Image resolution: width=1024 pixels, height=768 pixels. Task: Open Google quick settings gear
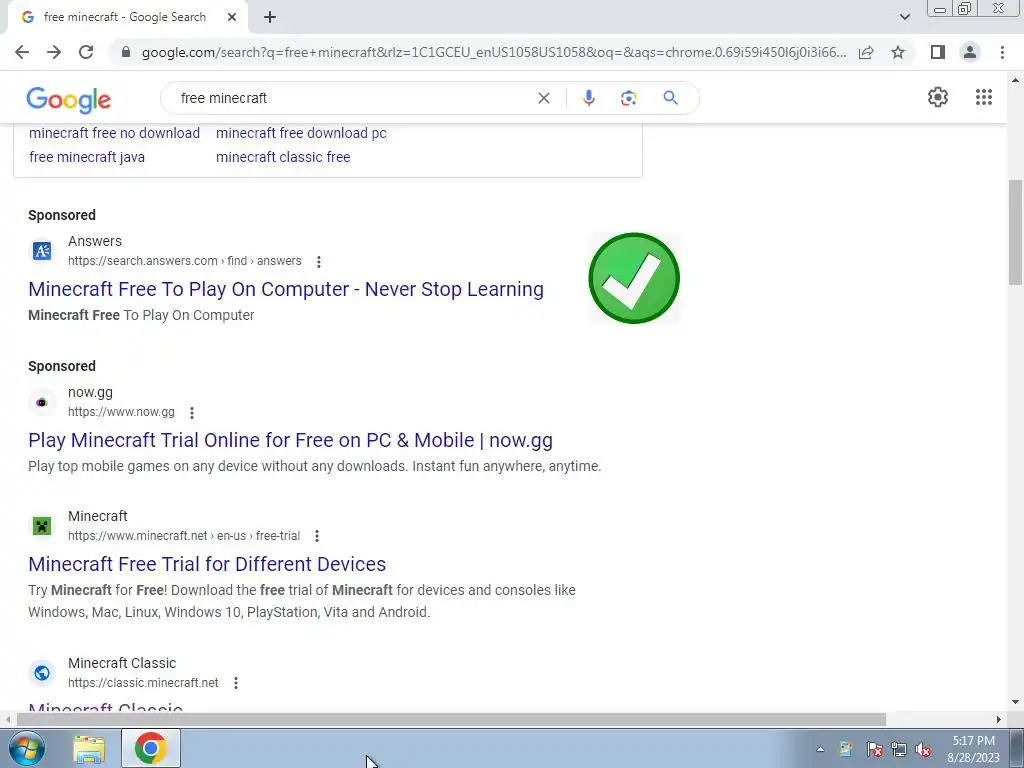[x=938, y=97]
